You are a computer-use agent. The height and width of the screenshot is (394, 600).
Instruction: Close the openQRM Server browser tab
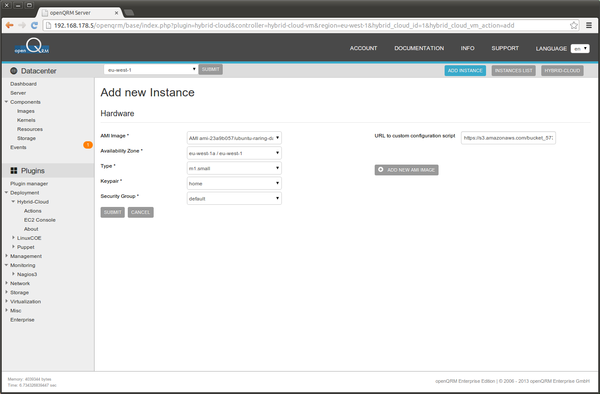116,13
